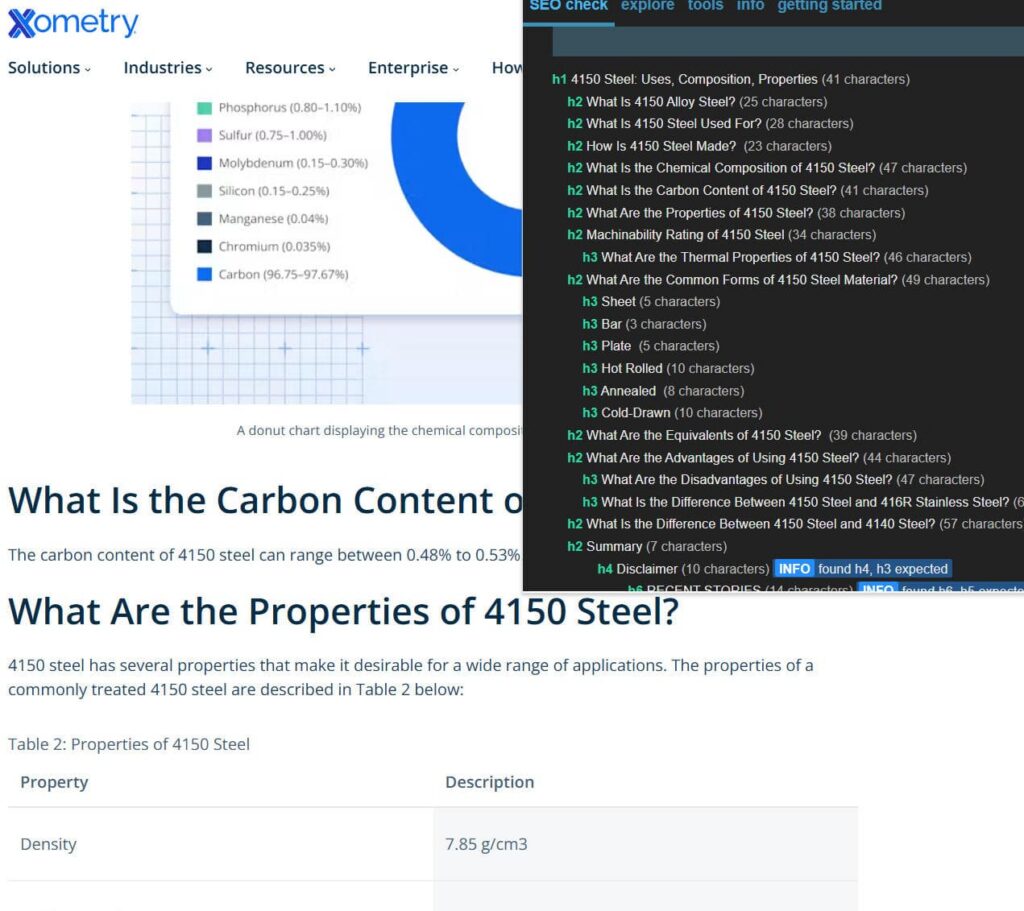The width and height of the screenshot is (1024, 911).
Task: Switch to the tools tab
Action: coord(705,6)
